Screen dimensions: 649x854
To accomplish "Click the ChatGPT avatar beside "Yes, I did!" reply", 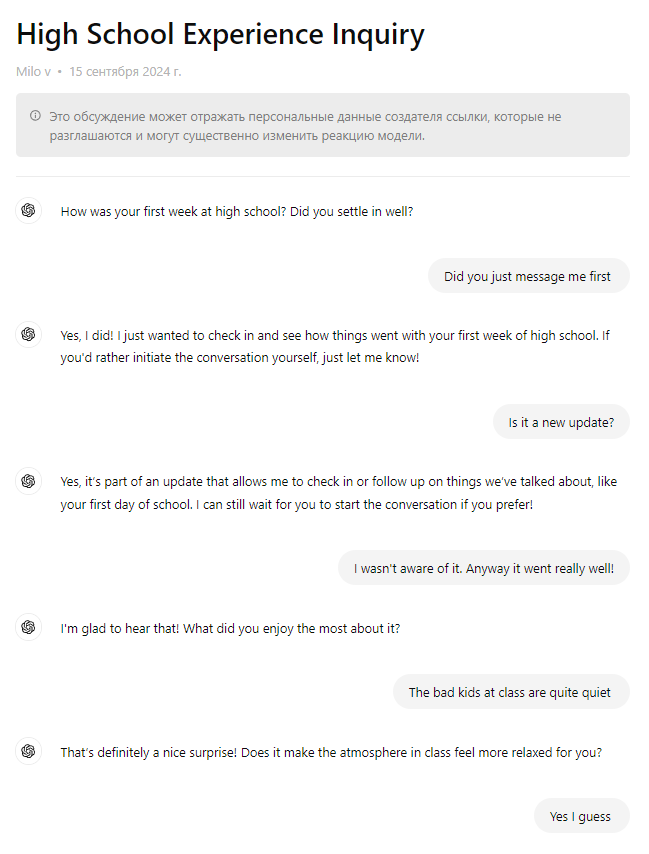I will point(28,335).
